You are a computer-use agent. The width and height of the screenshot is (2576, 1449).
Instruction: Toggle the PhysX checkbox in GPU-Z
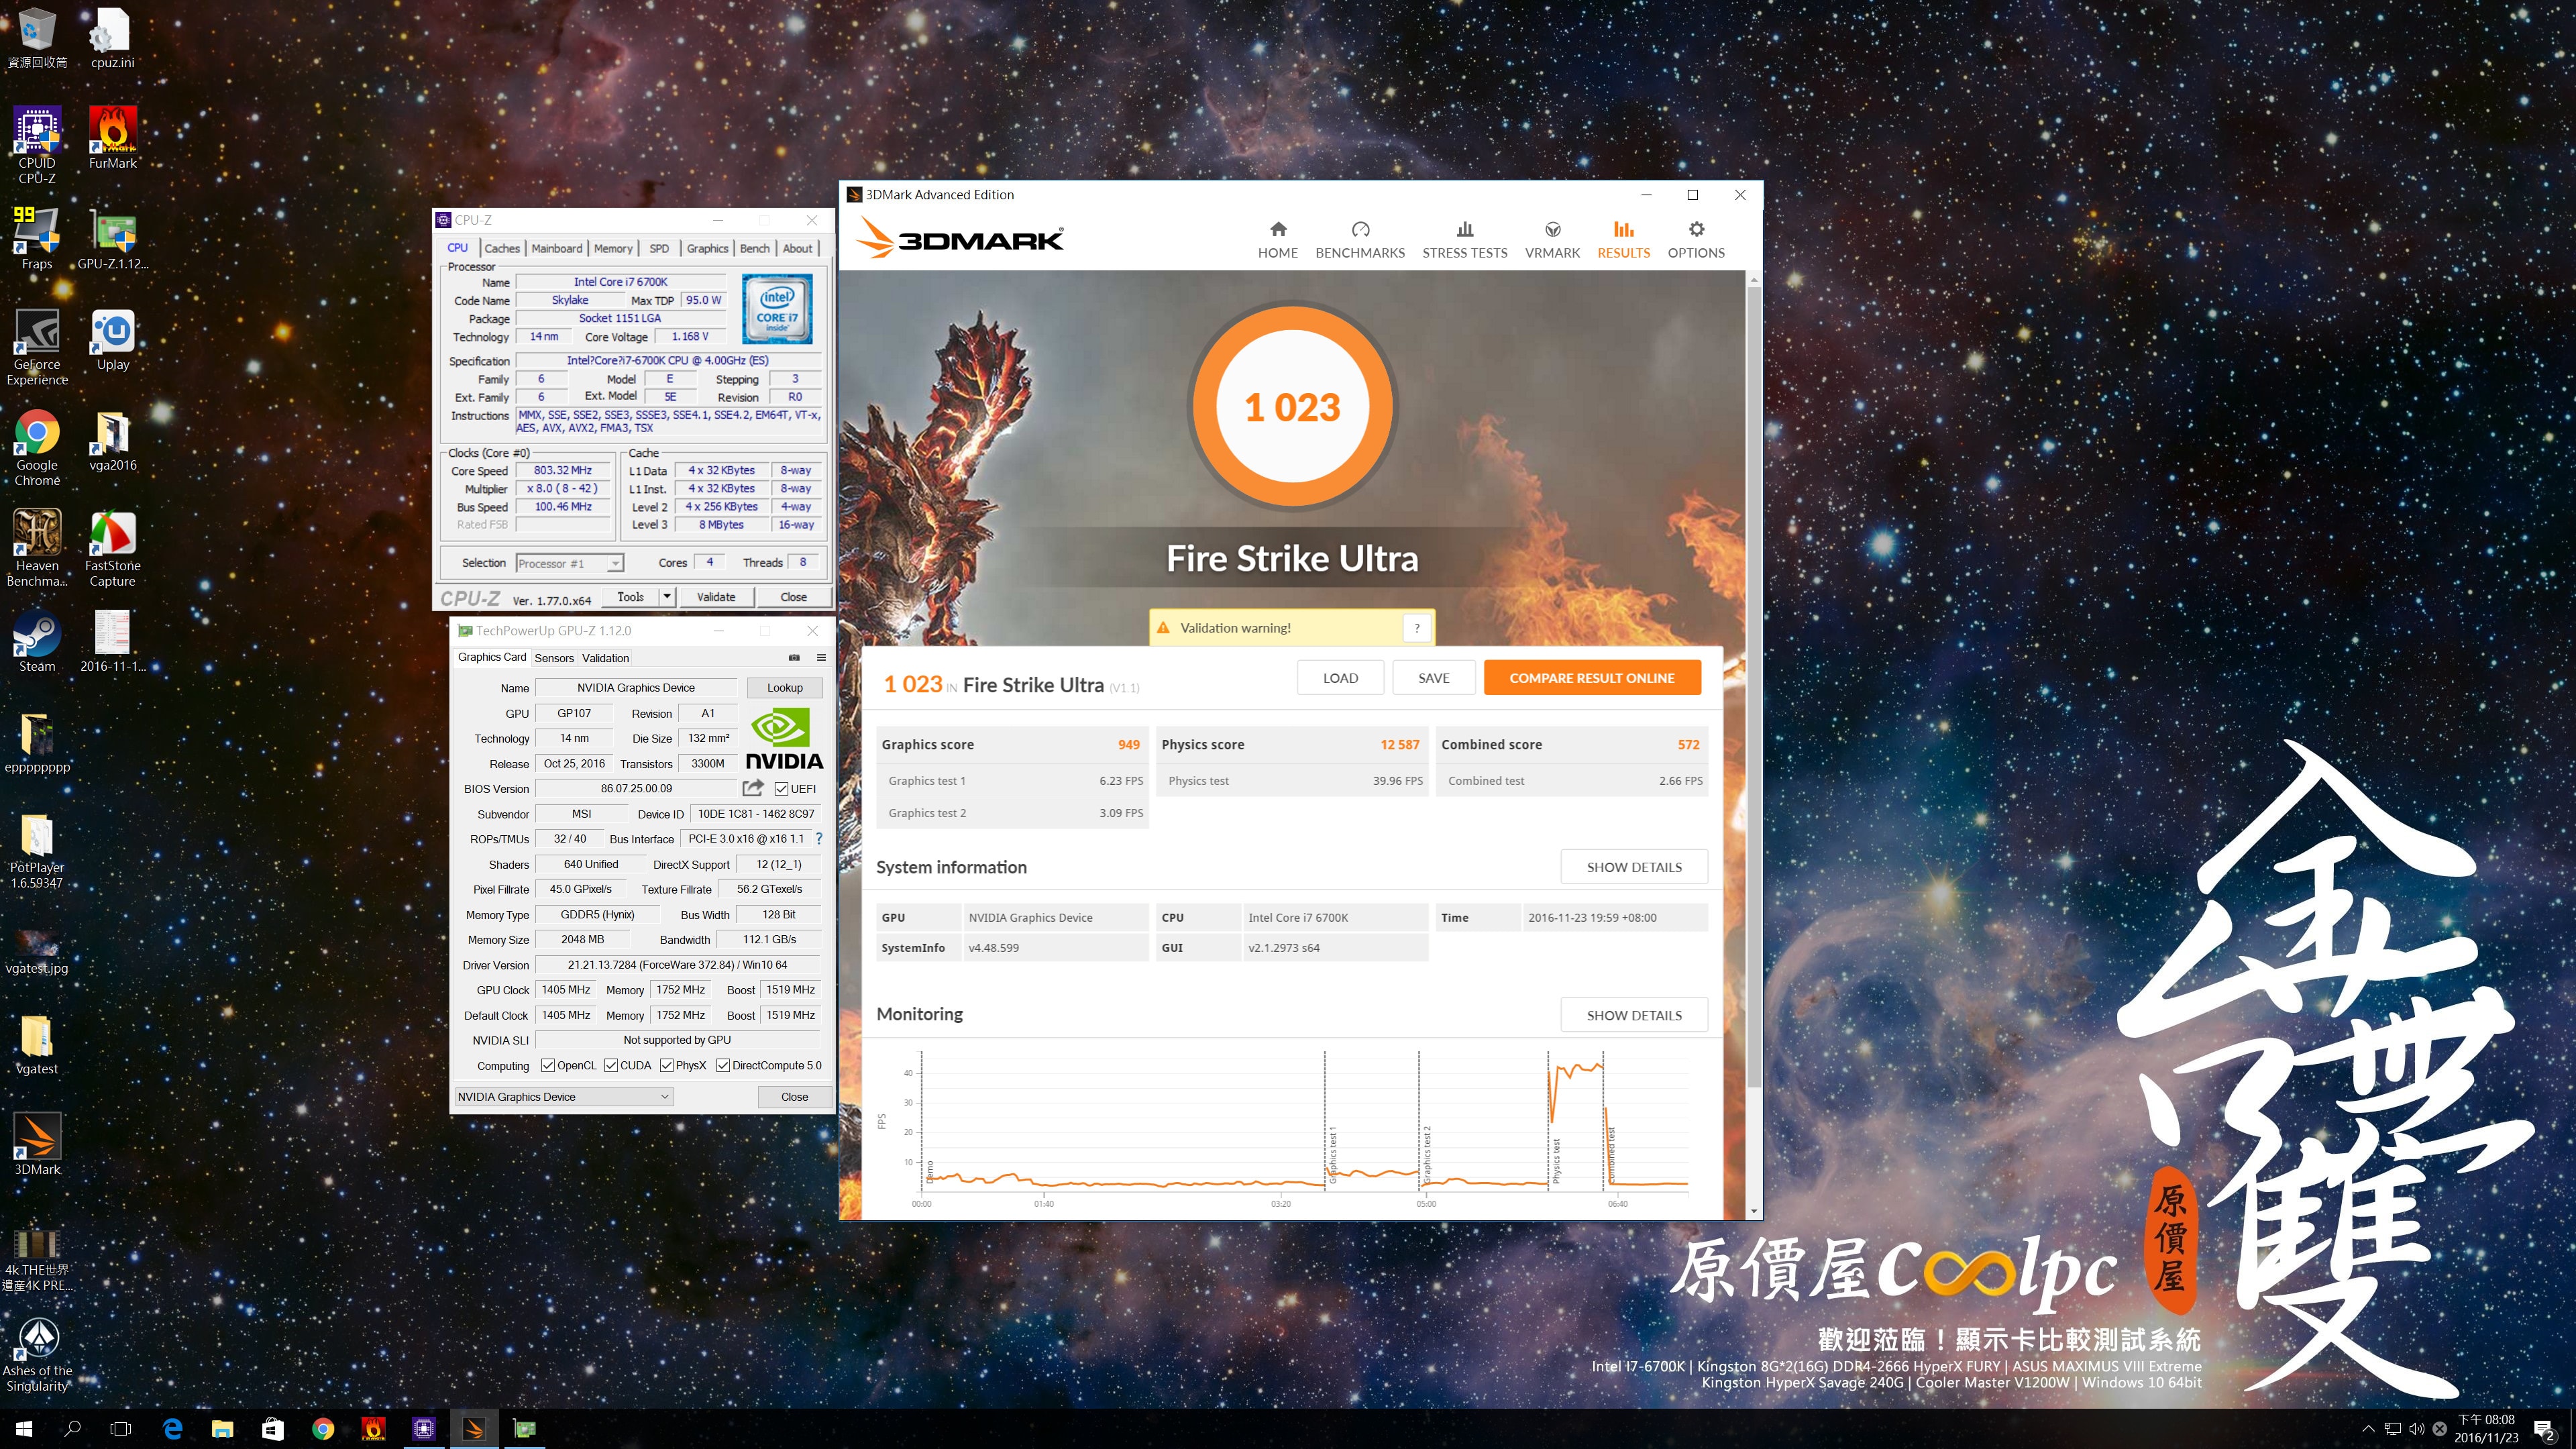point(666,1065)
